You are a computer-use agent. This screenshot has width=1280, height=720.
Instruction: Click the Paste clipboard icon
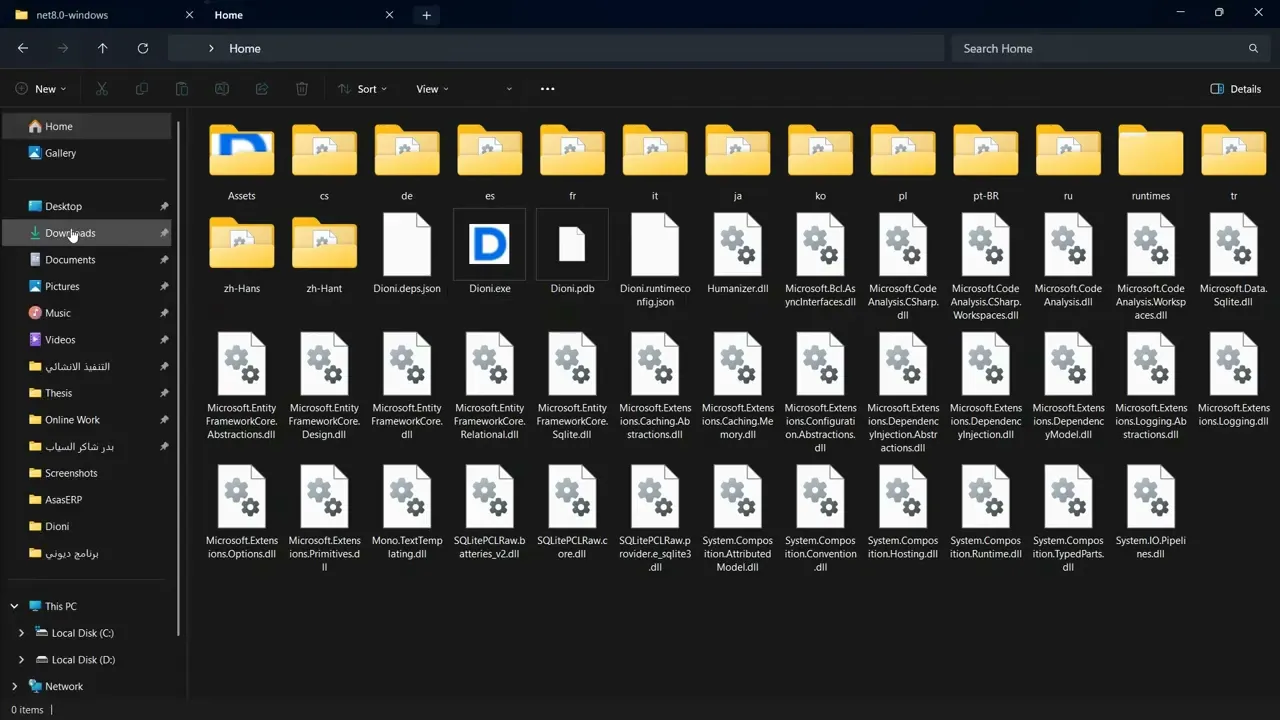182,89
